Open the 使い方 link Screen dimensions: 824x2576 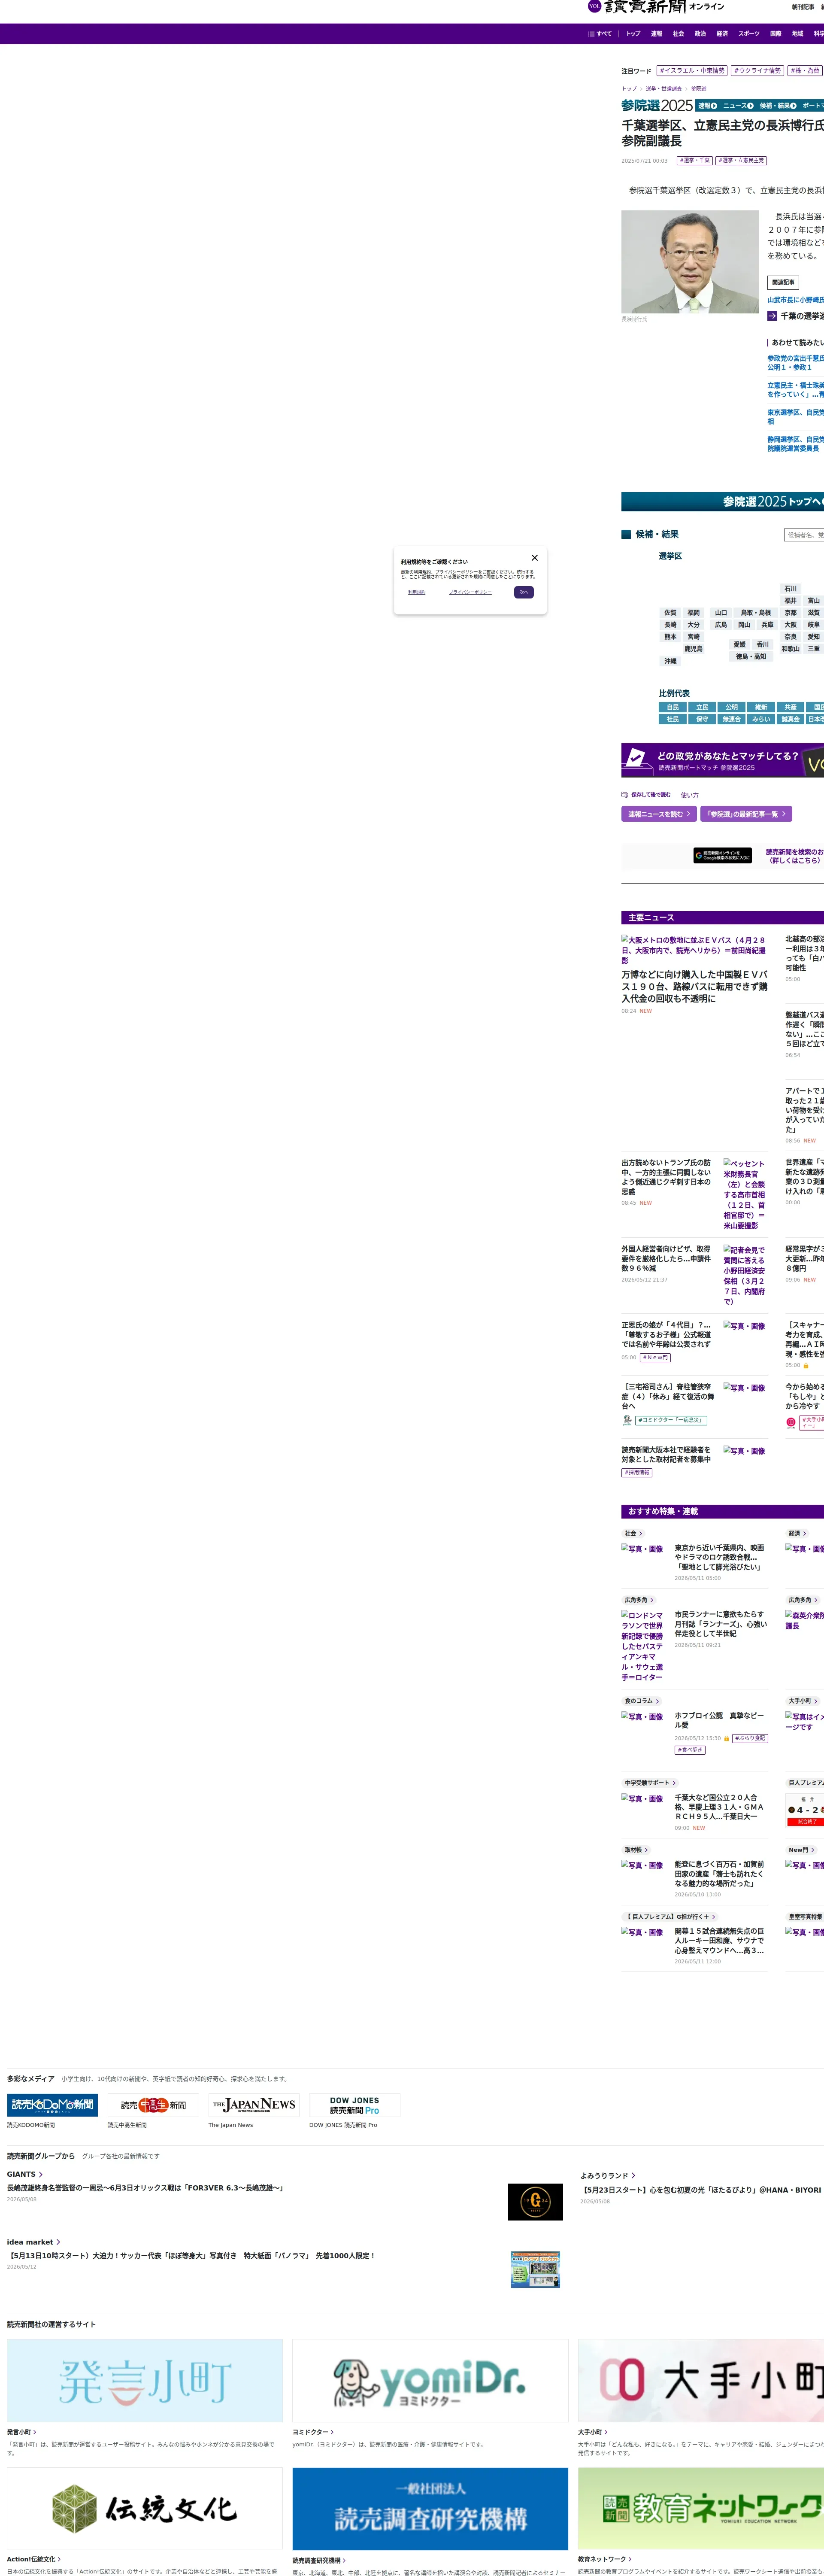pyautogui.click(x=690, y=795)
